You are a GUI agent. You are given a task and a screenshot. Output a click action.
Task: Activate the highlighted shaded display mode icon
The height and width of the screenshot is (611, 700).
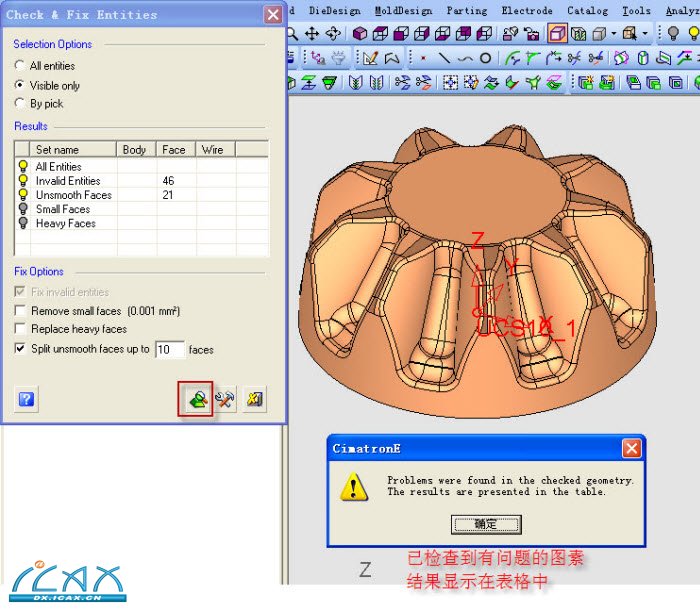pos(557,33)
